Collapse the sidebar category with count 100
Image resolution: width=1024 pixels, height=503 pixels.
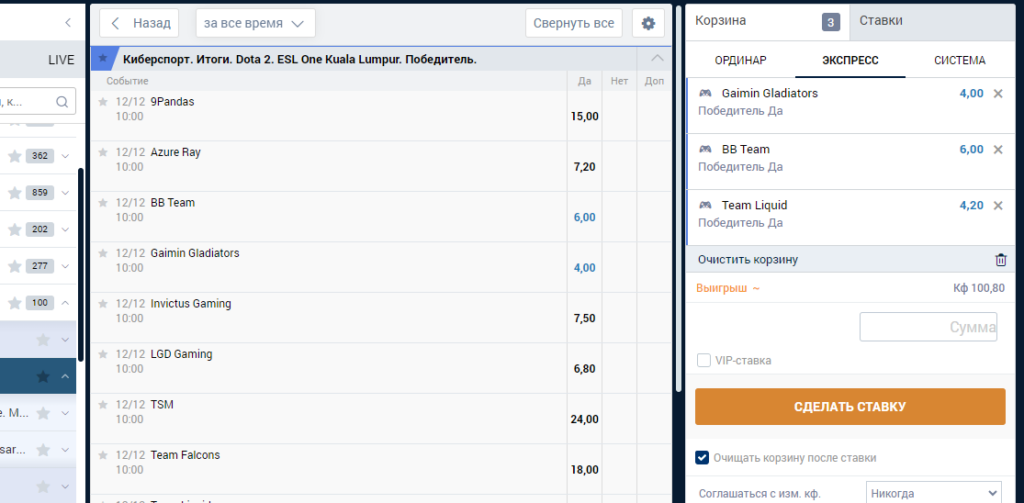65,303
